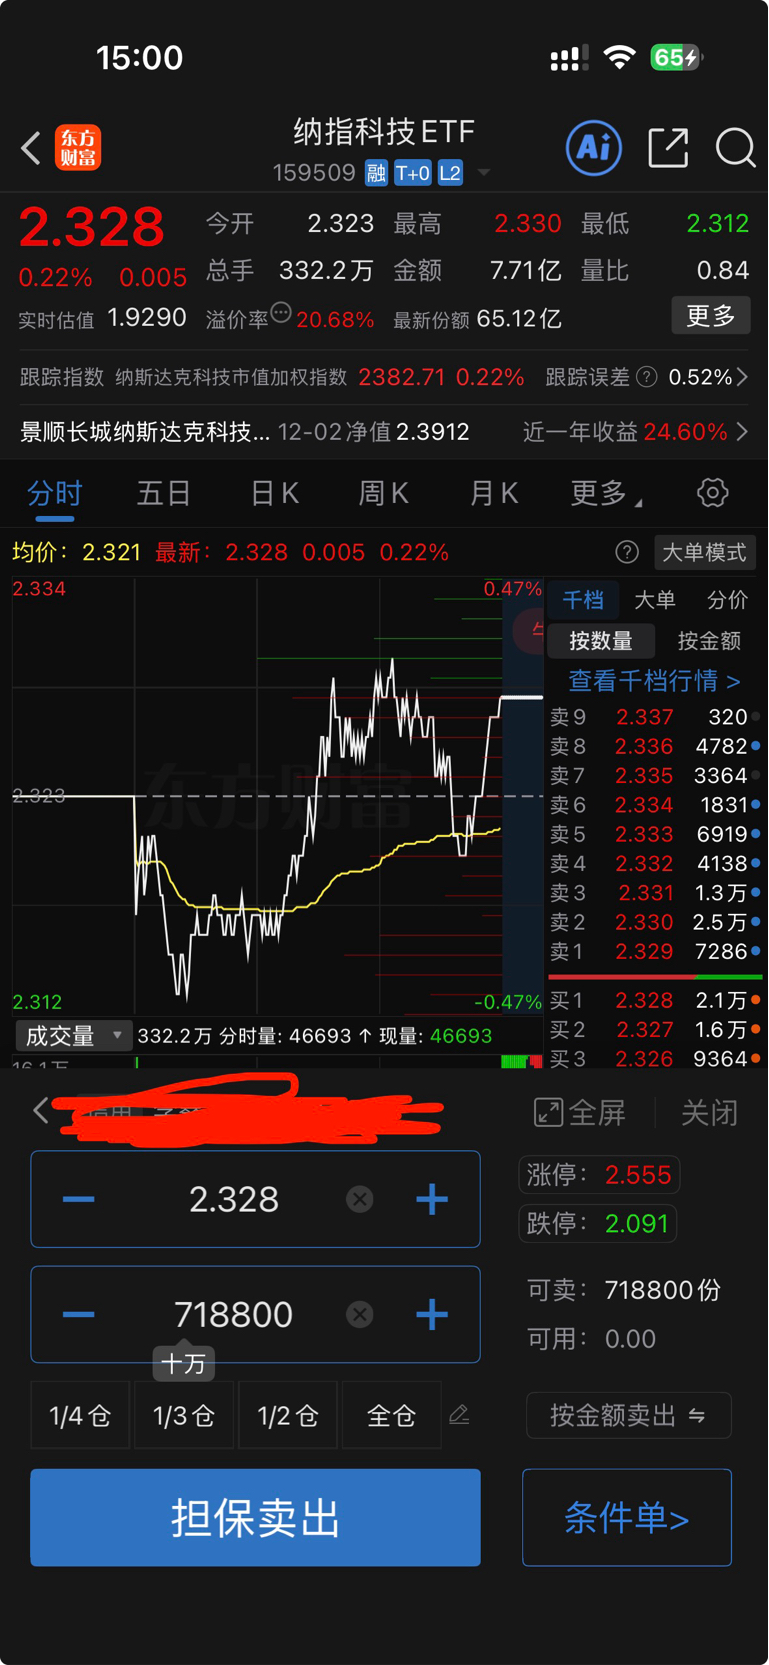Close trade panel via 关闭
Image resolution: width=769 pixels, height=1665 pixels.
click(709, 1112)
